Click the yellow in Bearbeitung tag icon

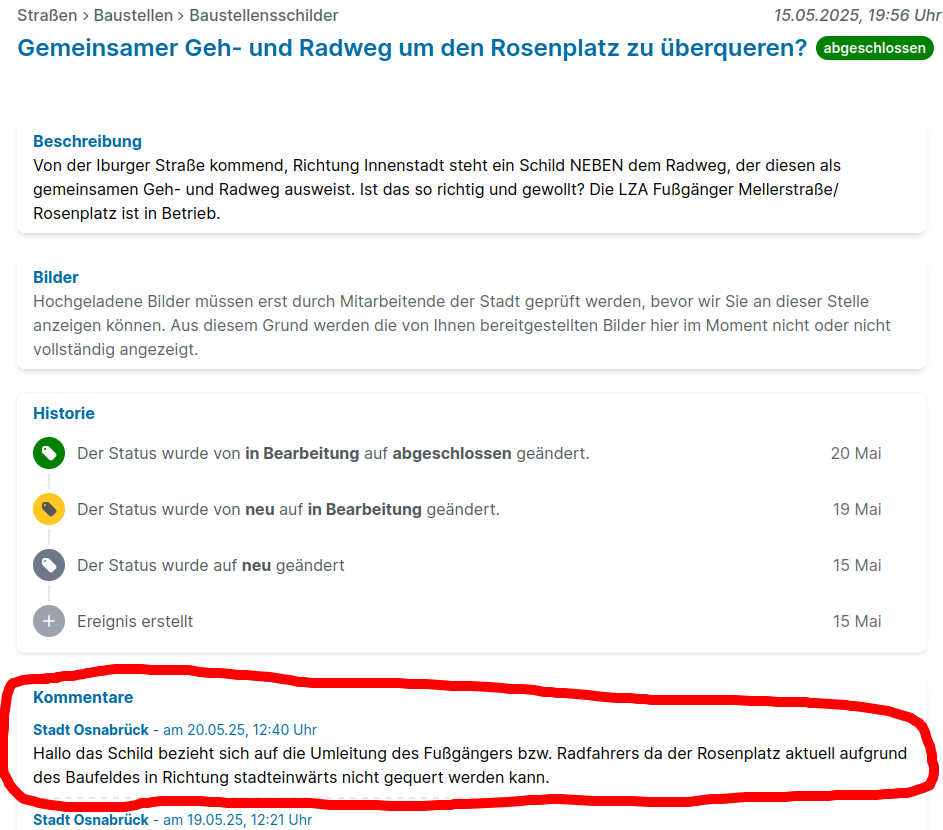pyautogui.click(x=49, y=509)
